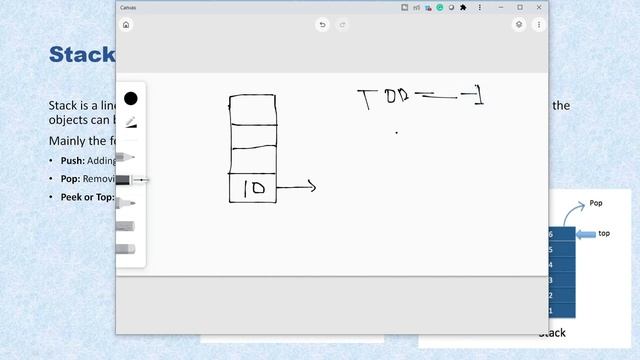The width and height of the screenshot is (640, 360).
Task: Click Peek or Top bullet on slide
Action: click(88, 197)
